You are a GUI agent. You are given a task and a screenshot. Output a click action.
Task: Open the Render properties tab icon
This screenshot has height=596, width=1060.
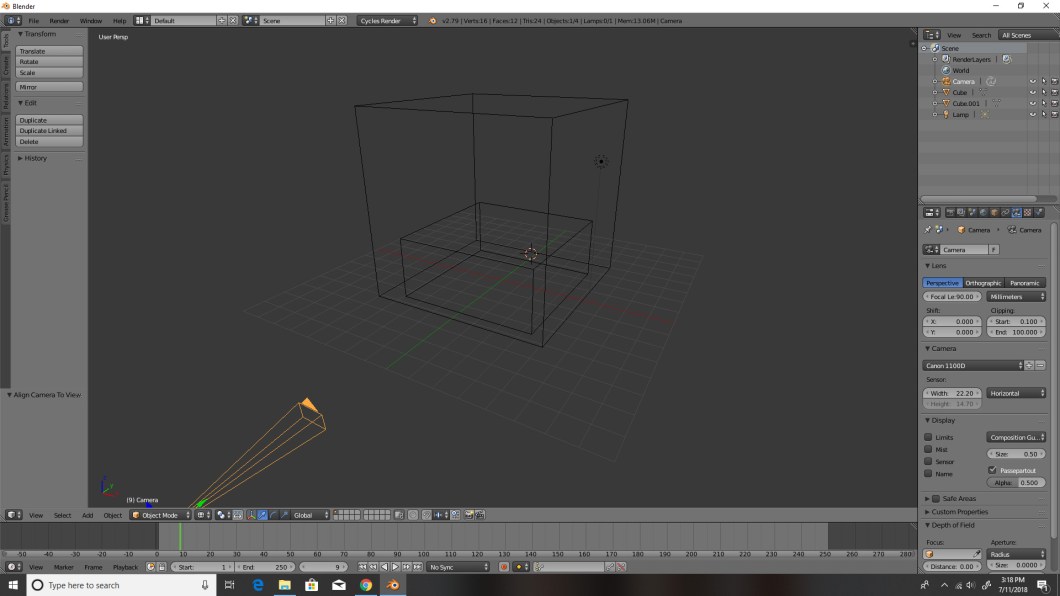click(x=951, y=212)
